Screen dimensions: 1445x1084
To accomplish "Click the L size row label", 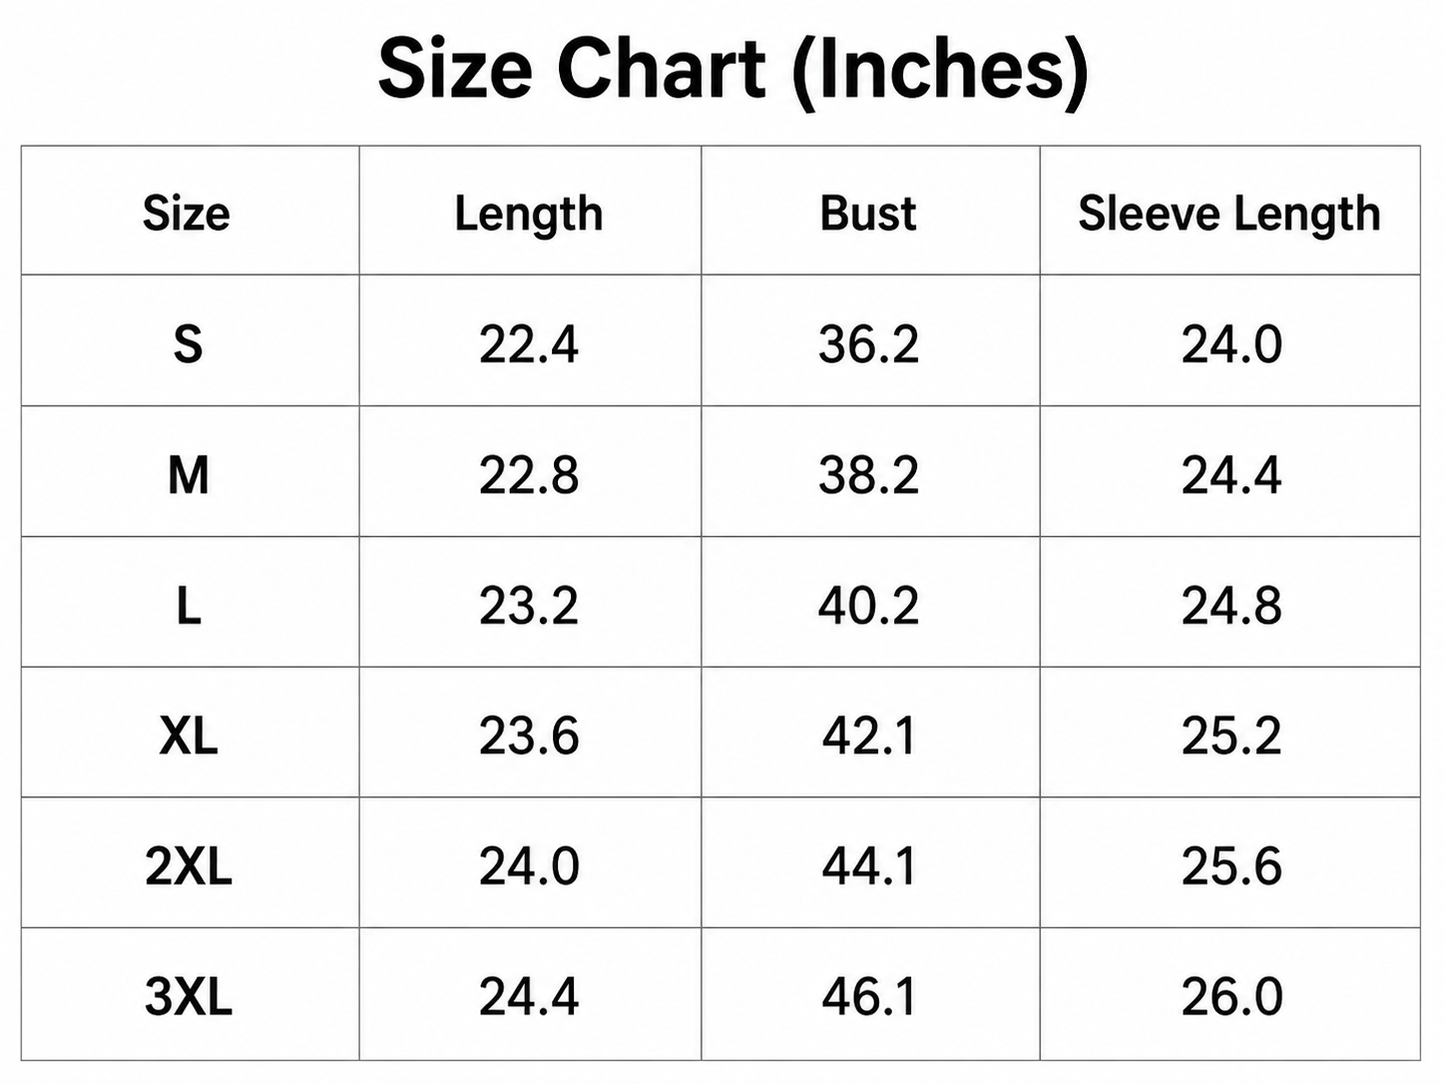I will pyautogui.click(x=188, y=605).
